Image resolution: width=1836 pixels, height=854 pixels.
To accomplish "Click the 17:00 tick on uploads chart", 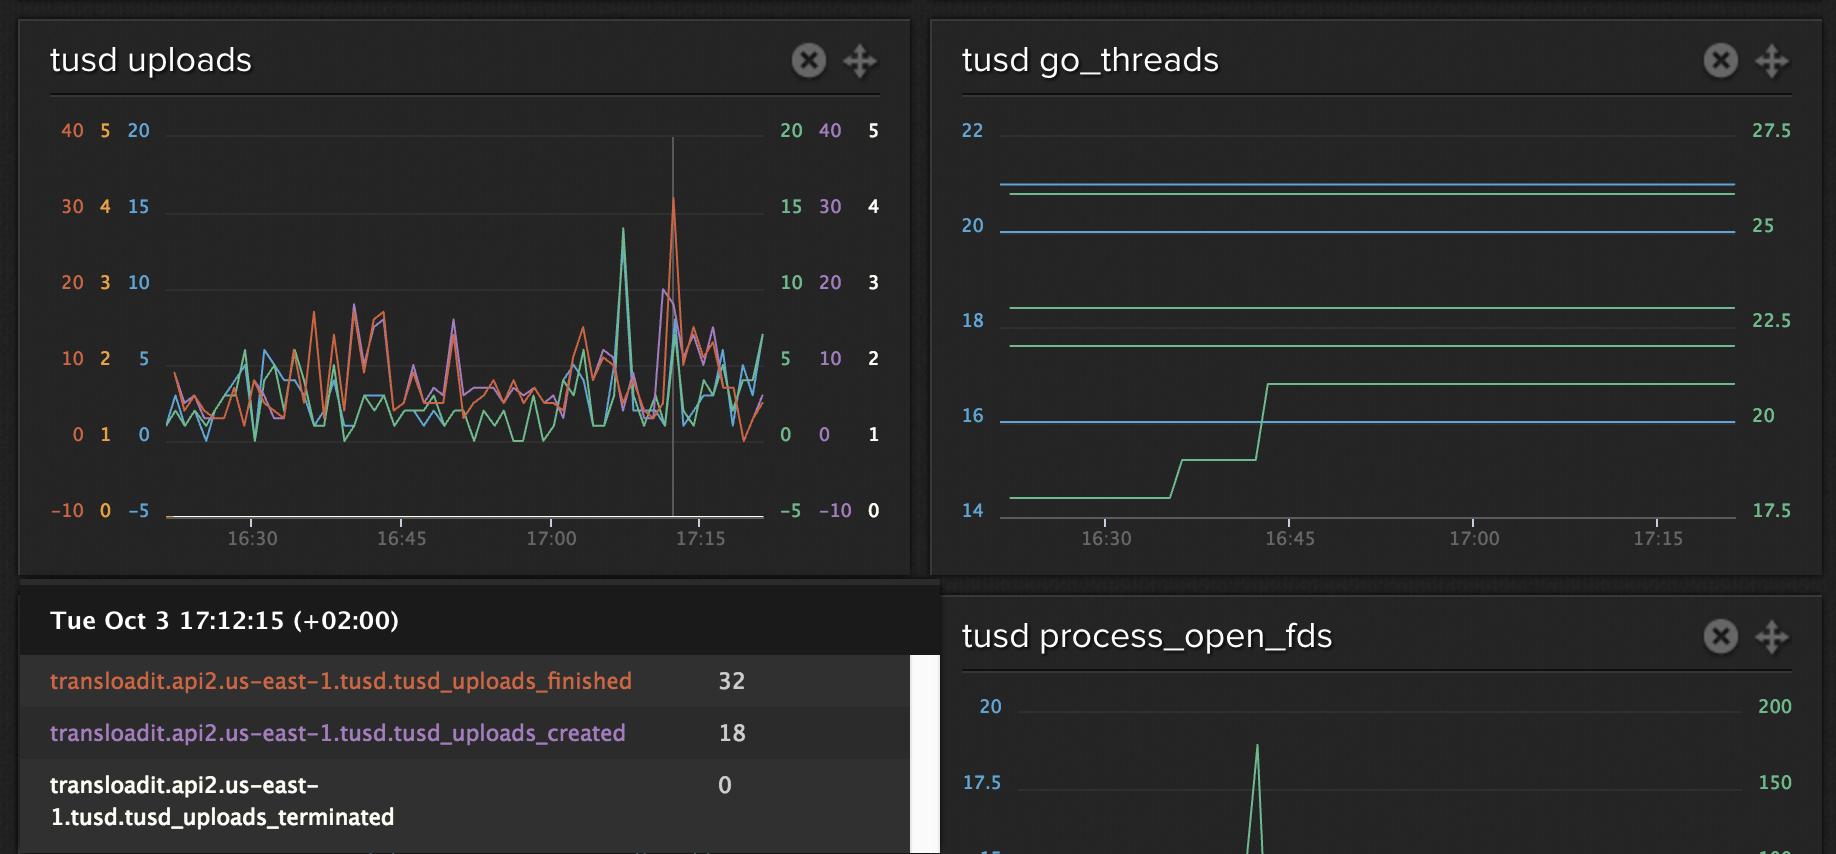I will point(551,539).
